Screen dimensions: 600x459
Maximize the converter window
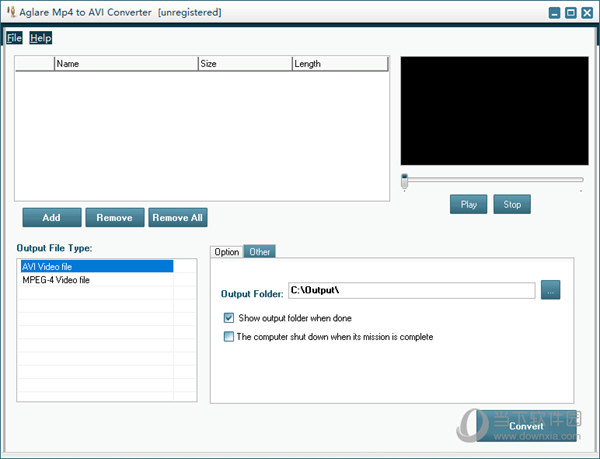coord(571,13)
